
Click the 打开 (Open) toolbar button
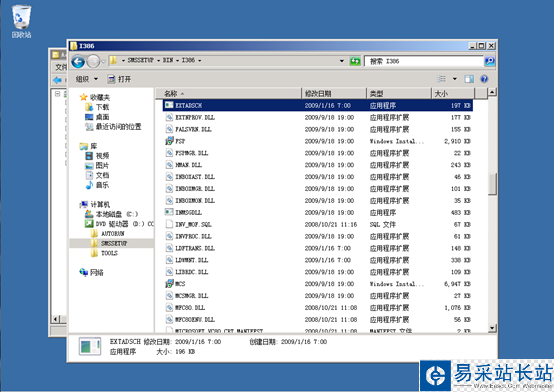(x=119, y=79)
